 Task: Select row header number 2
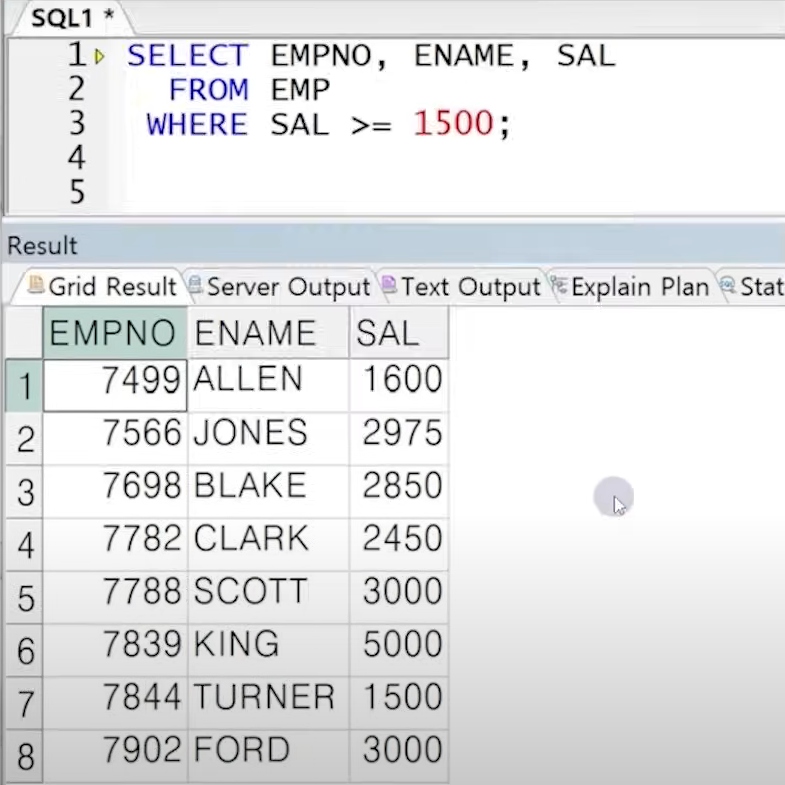point(24,439)
